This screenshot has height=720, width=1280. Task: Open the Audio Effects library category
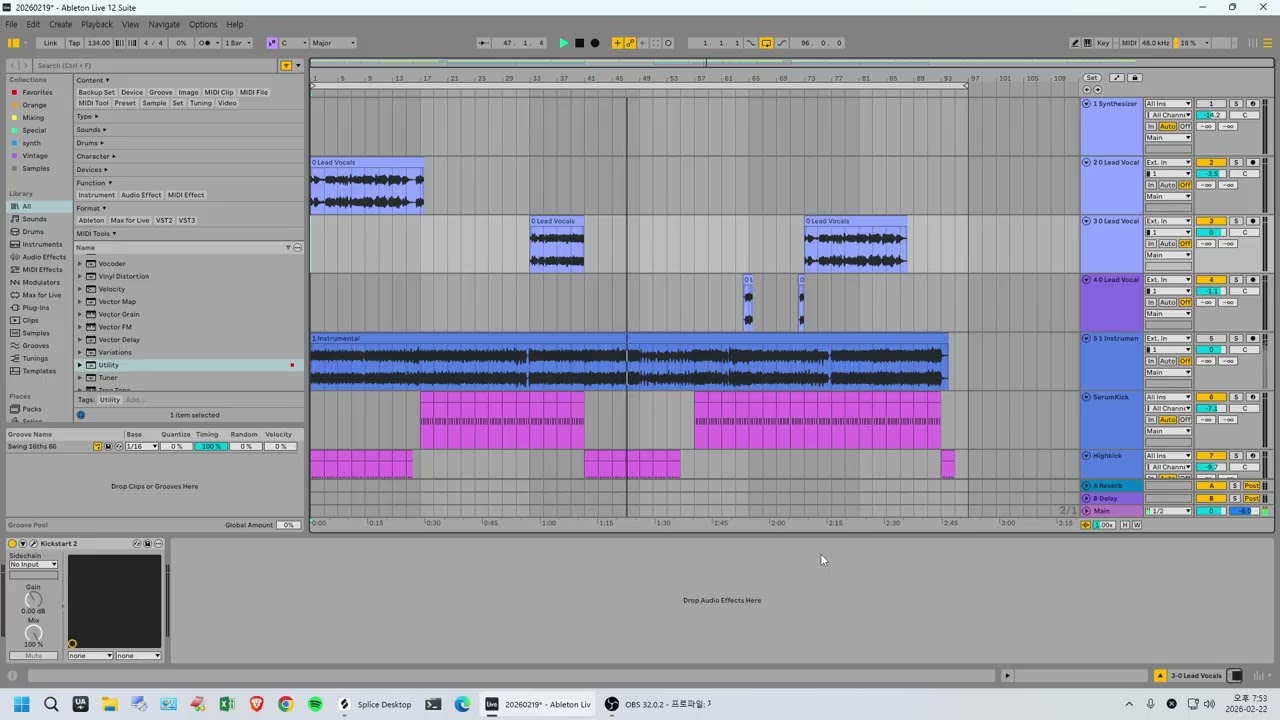click(44, 257)
